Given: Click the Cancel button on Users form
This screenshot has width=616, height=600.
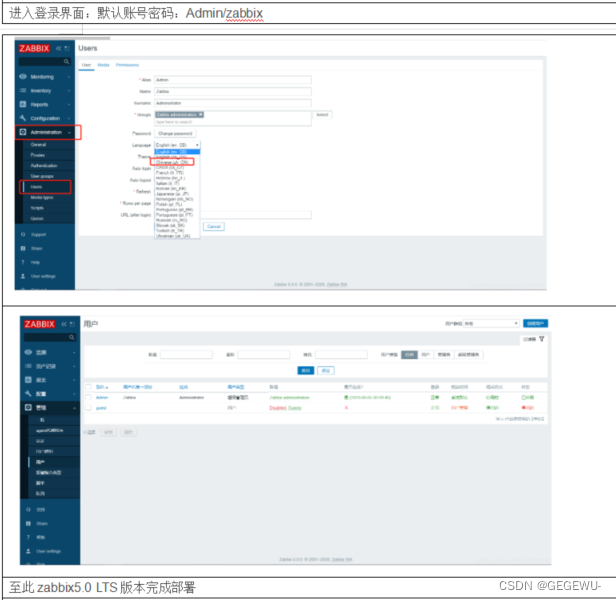Looking at the screenshot, I should click(214, 227).
